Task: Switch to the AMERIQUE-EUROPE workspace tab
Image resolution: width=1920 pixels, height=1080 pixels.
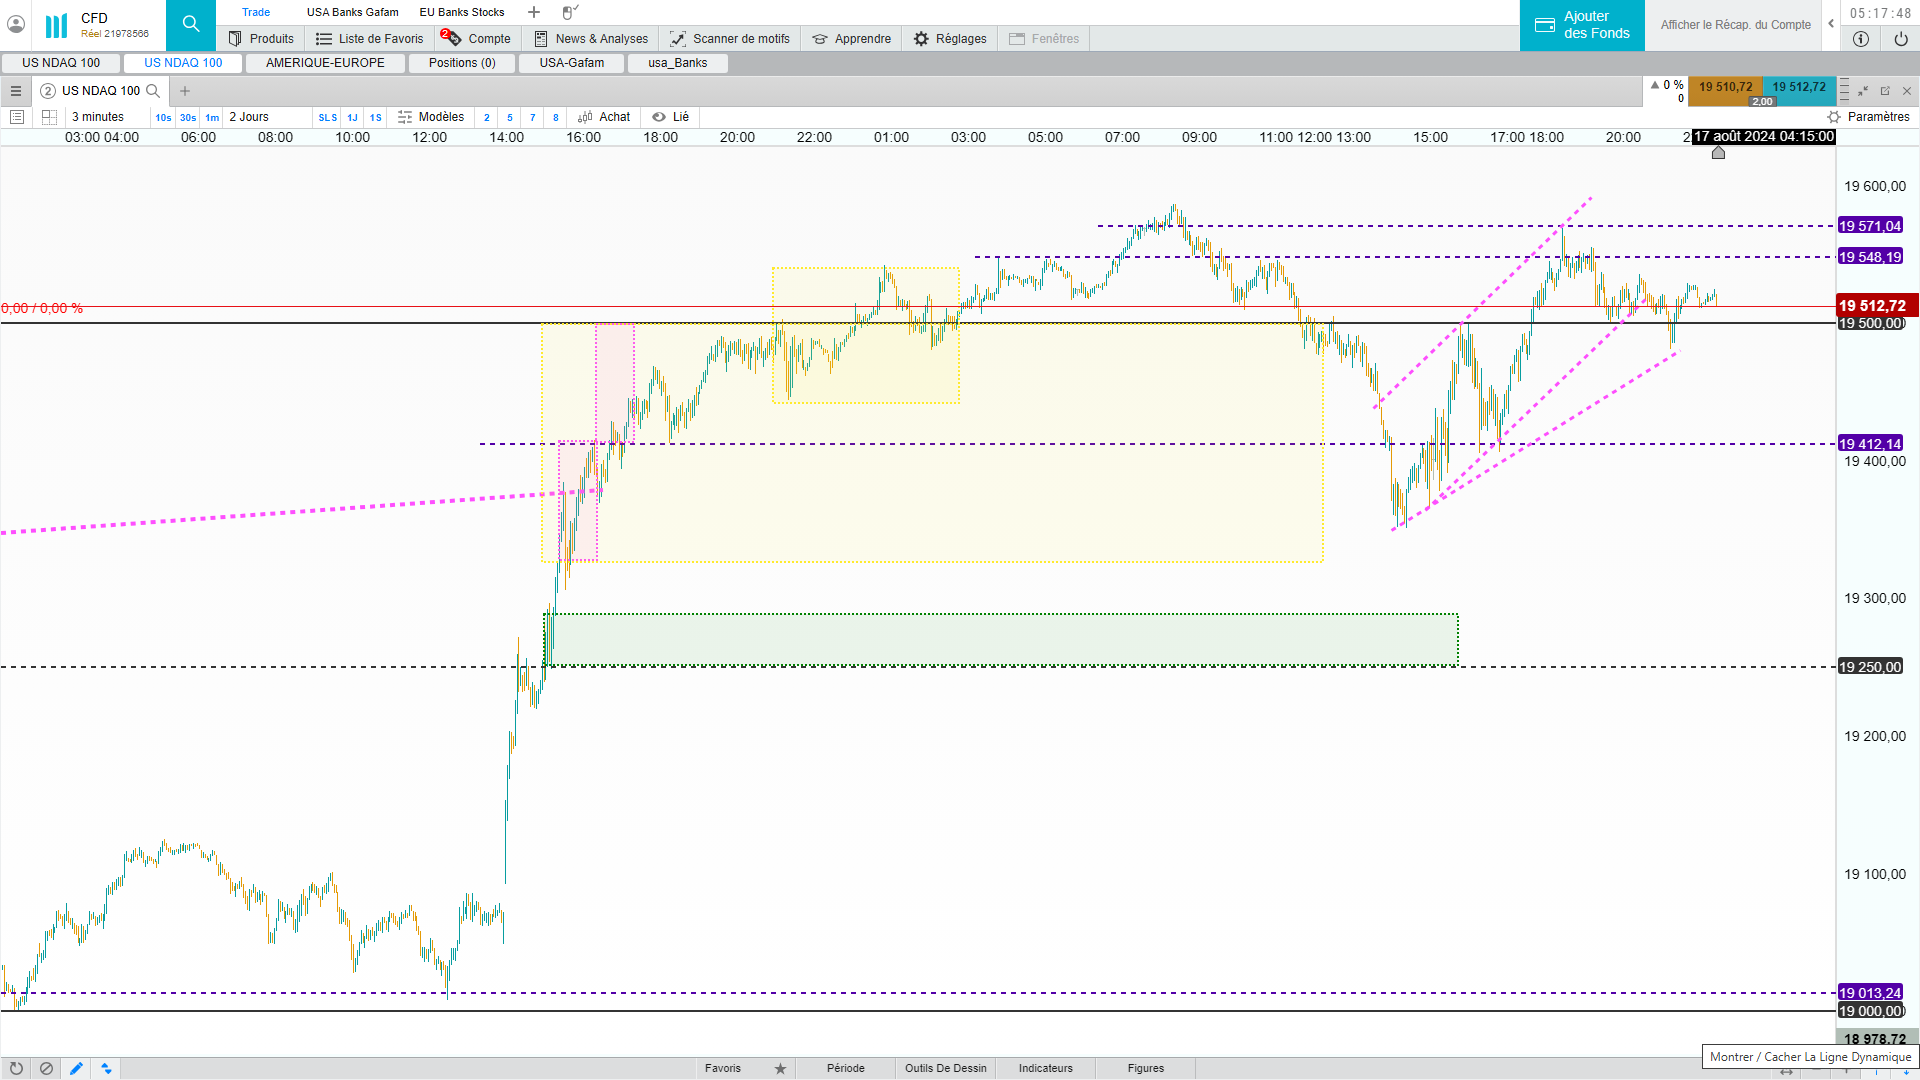Action: (x=325, y=63)
